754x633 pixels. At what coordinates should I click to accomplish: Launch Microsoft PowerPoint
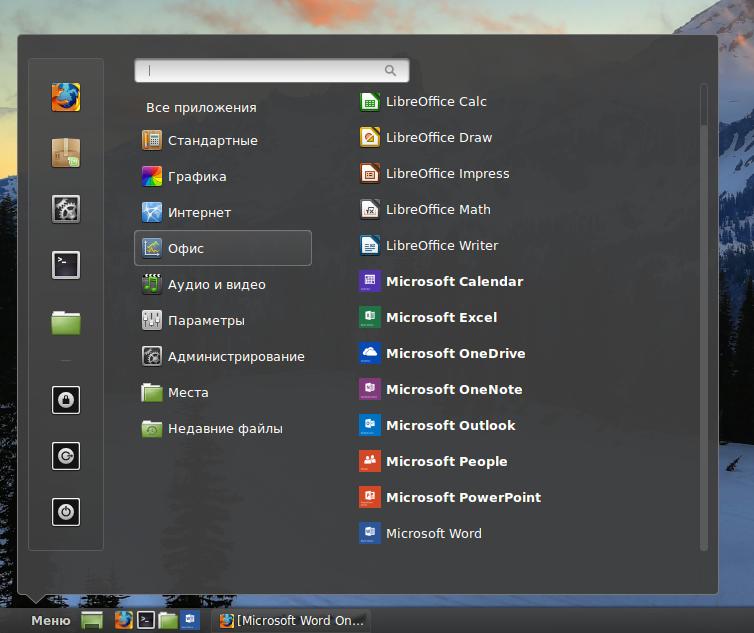click(x=451, y=497)
